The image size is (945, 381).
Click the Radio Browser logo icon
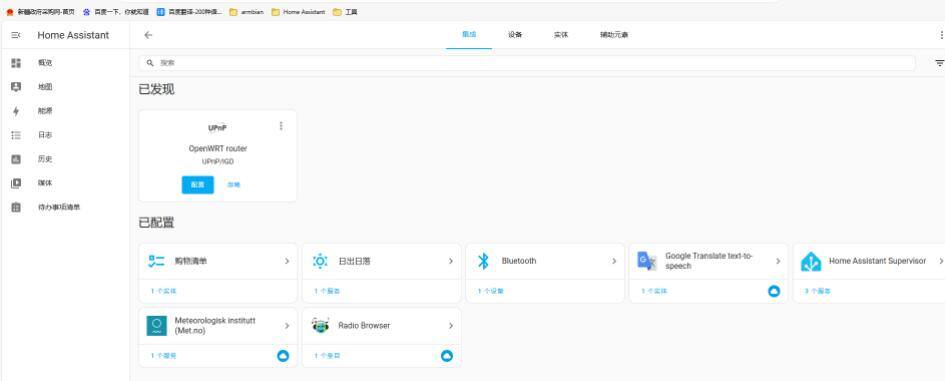pyautogui.click(x=321, y=326)
